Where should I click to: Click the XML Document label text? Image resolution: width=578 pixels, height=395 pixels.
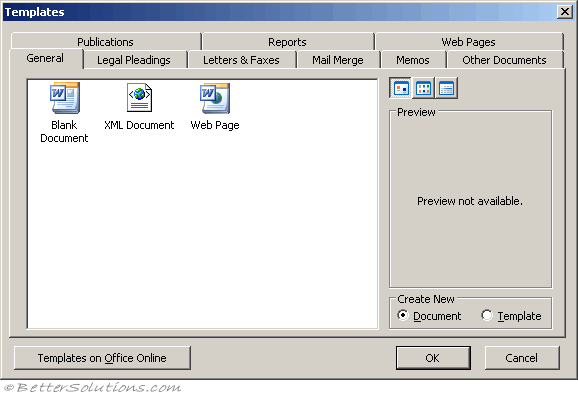pyautogui.click(x=139, y=125)
